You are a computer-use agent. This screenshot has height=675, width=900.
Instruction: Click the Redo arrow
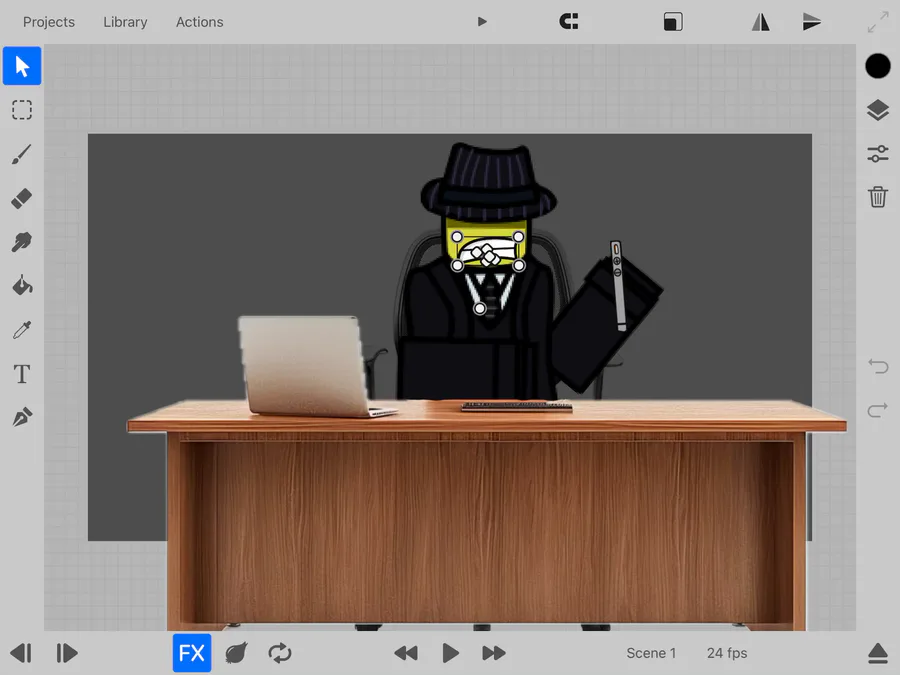pos(878,410)
